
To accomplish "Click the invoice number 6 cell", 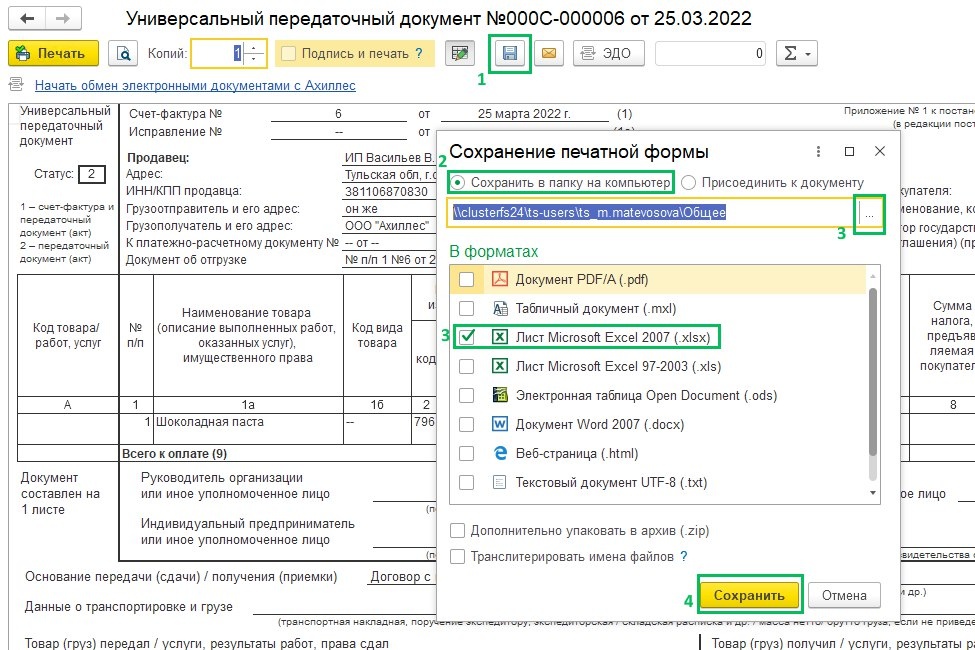I will pyautogui.click(x=338, y=114).
